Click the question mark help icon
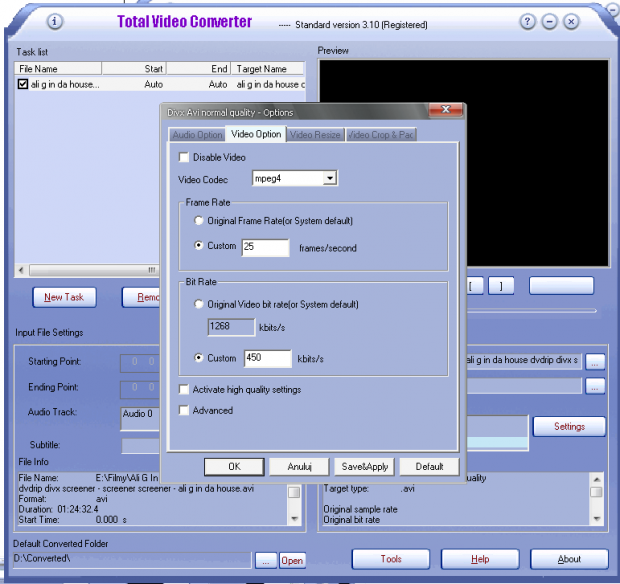The width and height of the screenshot is (620, 584). [x=527, y=21]
